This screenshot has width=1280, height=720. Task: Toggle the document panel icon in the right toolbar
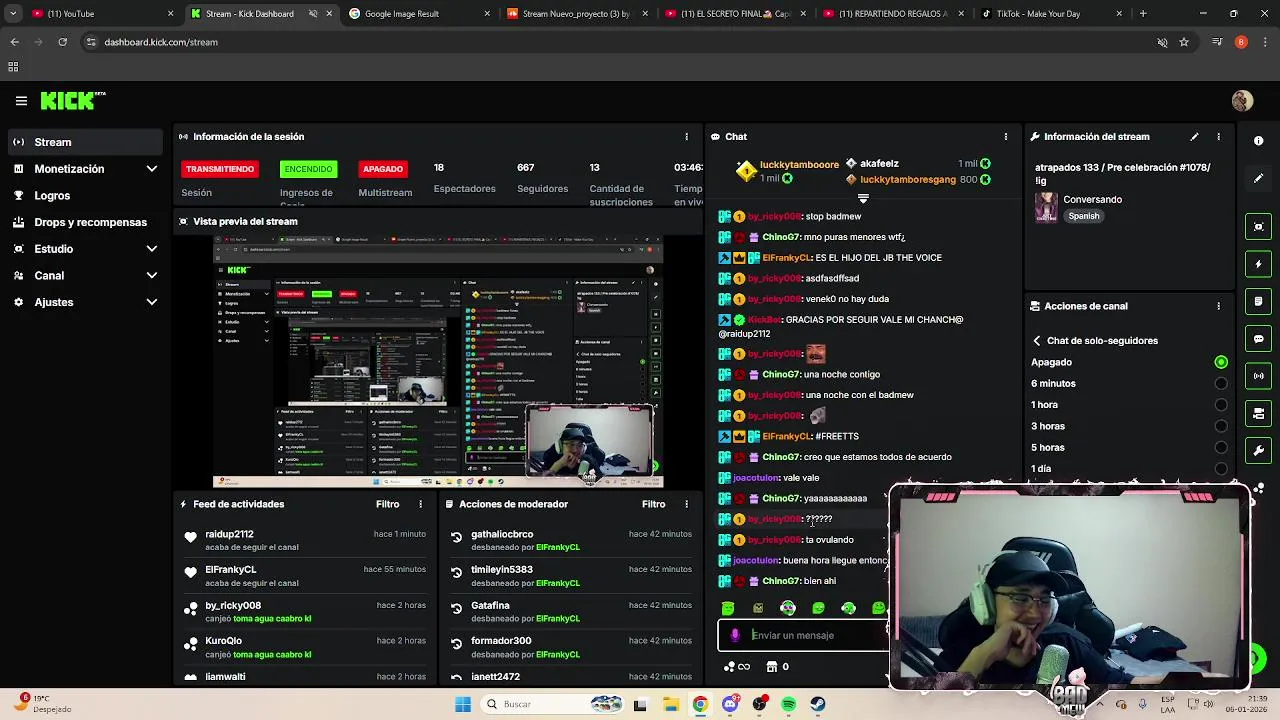click(x=1258, y=301)
